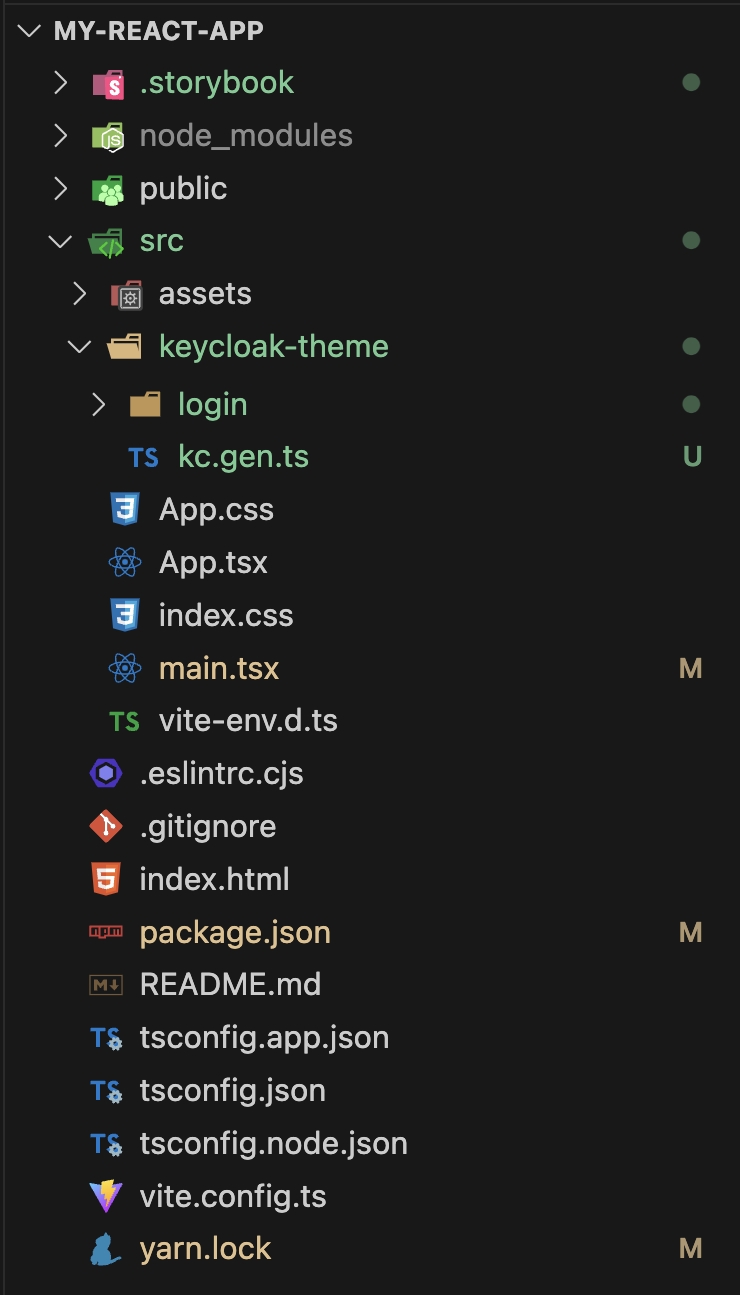Open the modified main.tsx file
The image size is (740, 1295).
pyautogui.click(x=219, y=669)
